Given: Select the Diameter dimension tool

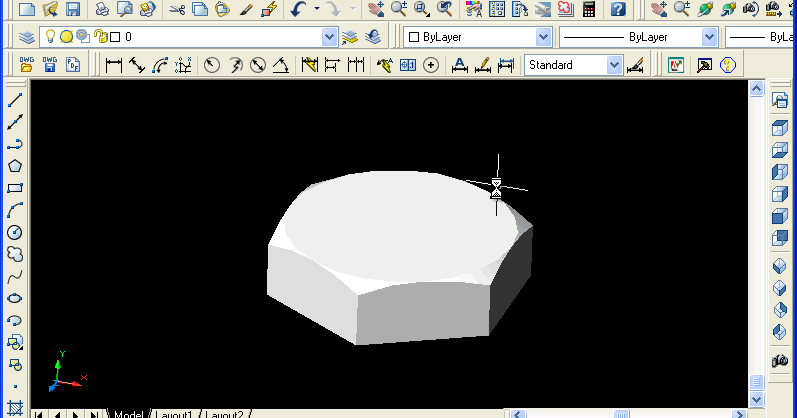Looking at the screenshot, I should [258, 65].
